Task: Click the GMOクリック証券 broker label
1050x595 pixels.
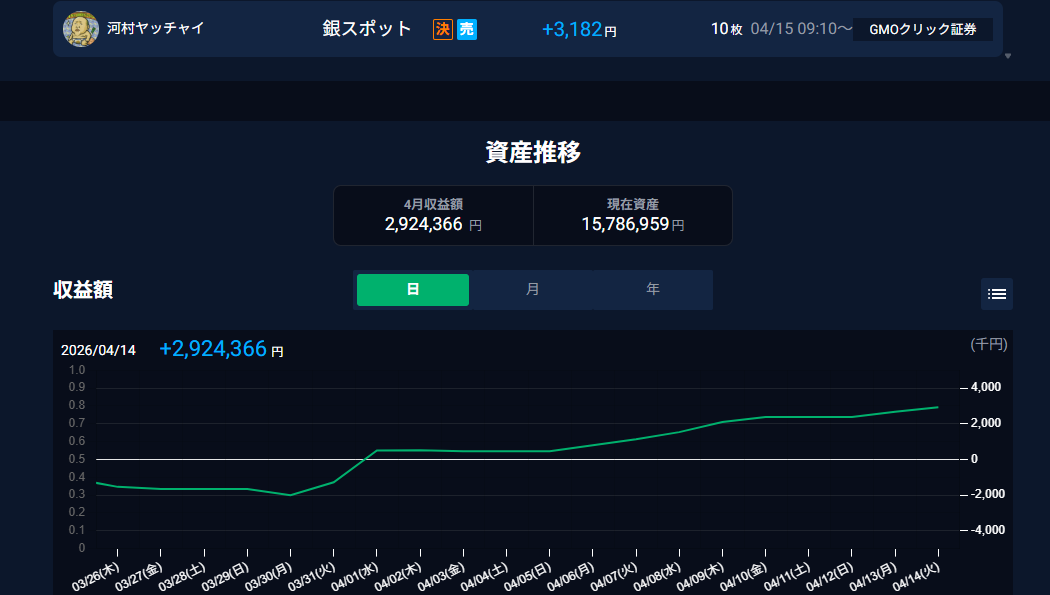Action: coord(922,30)
